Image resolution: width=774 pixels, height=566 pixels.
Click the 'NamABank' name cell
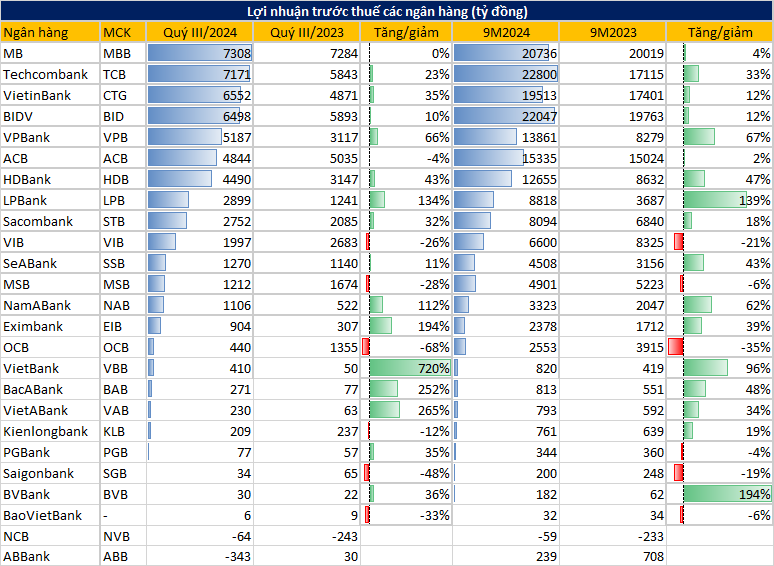point(50,305)
